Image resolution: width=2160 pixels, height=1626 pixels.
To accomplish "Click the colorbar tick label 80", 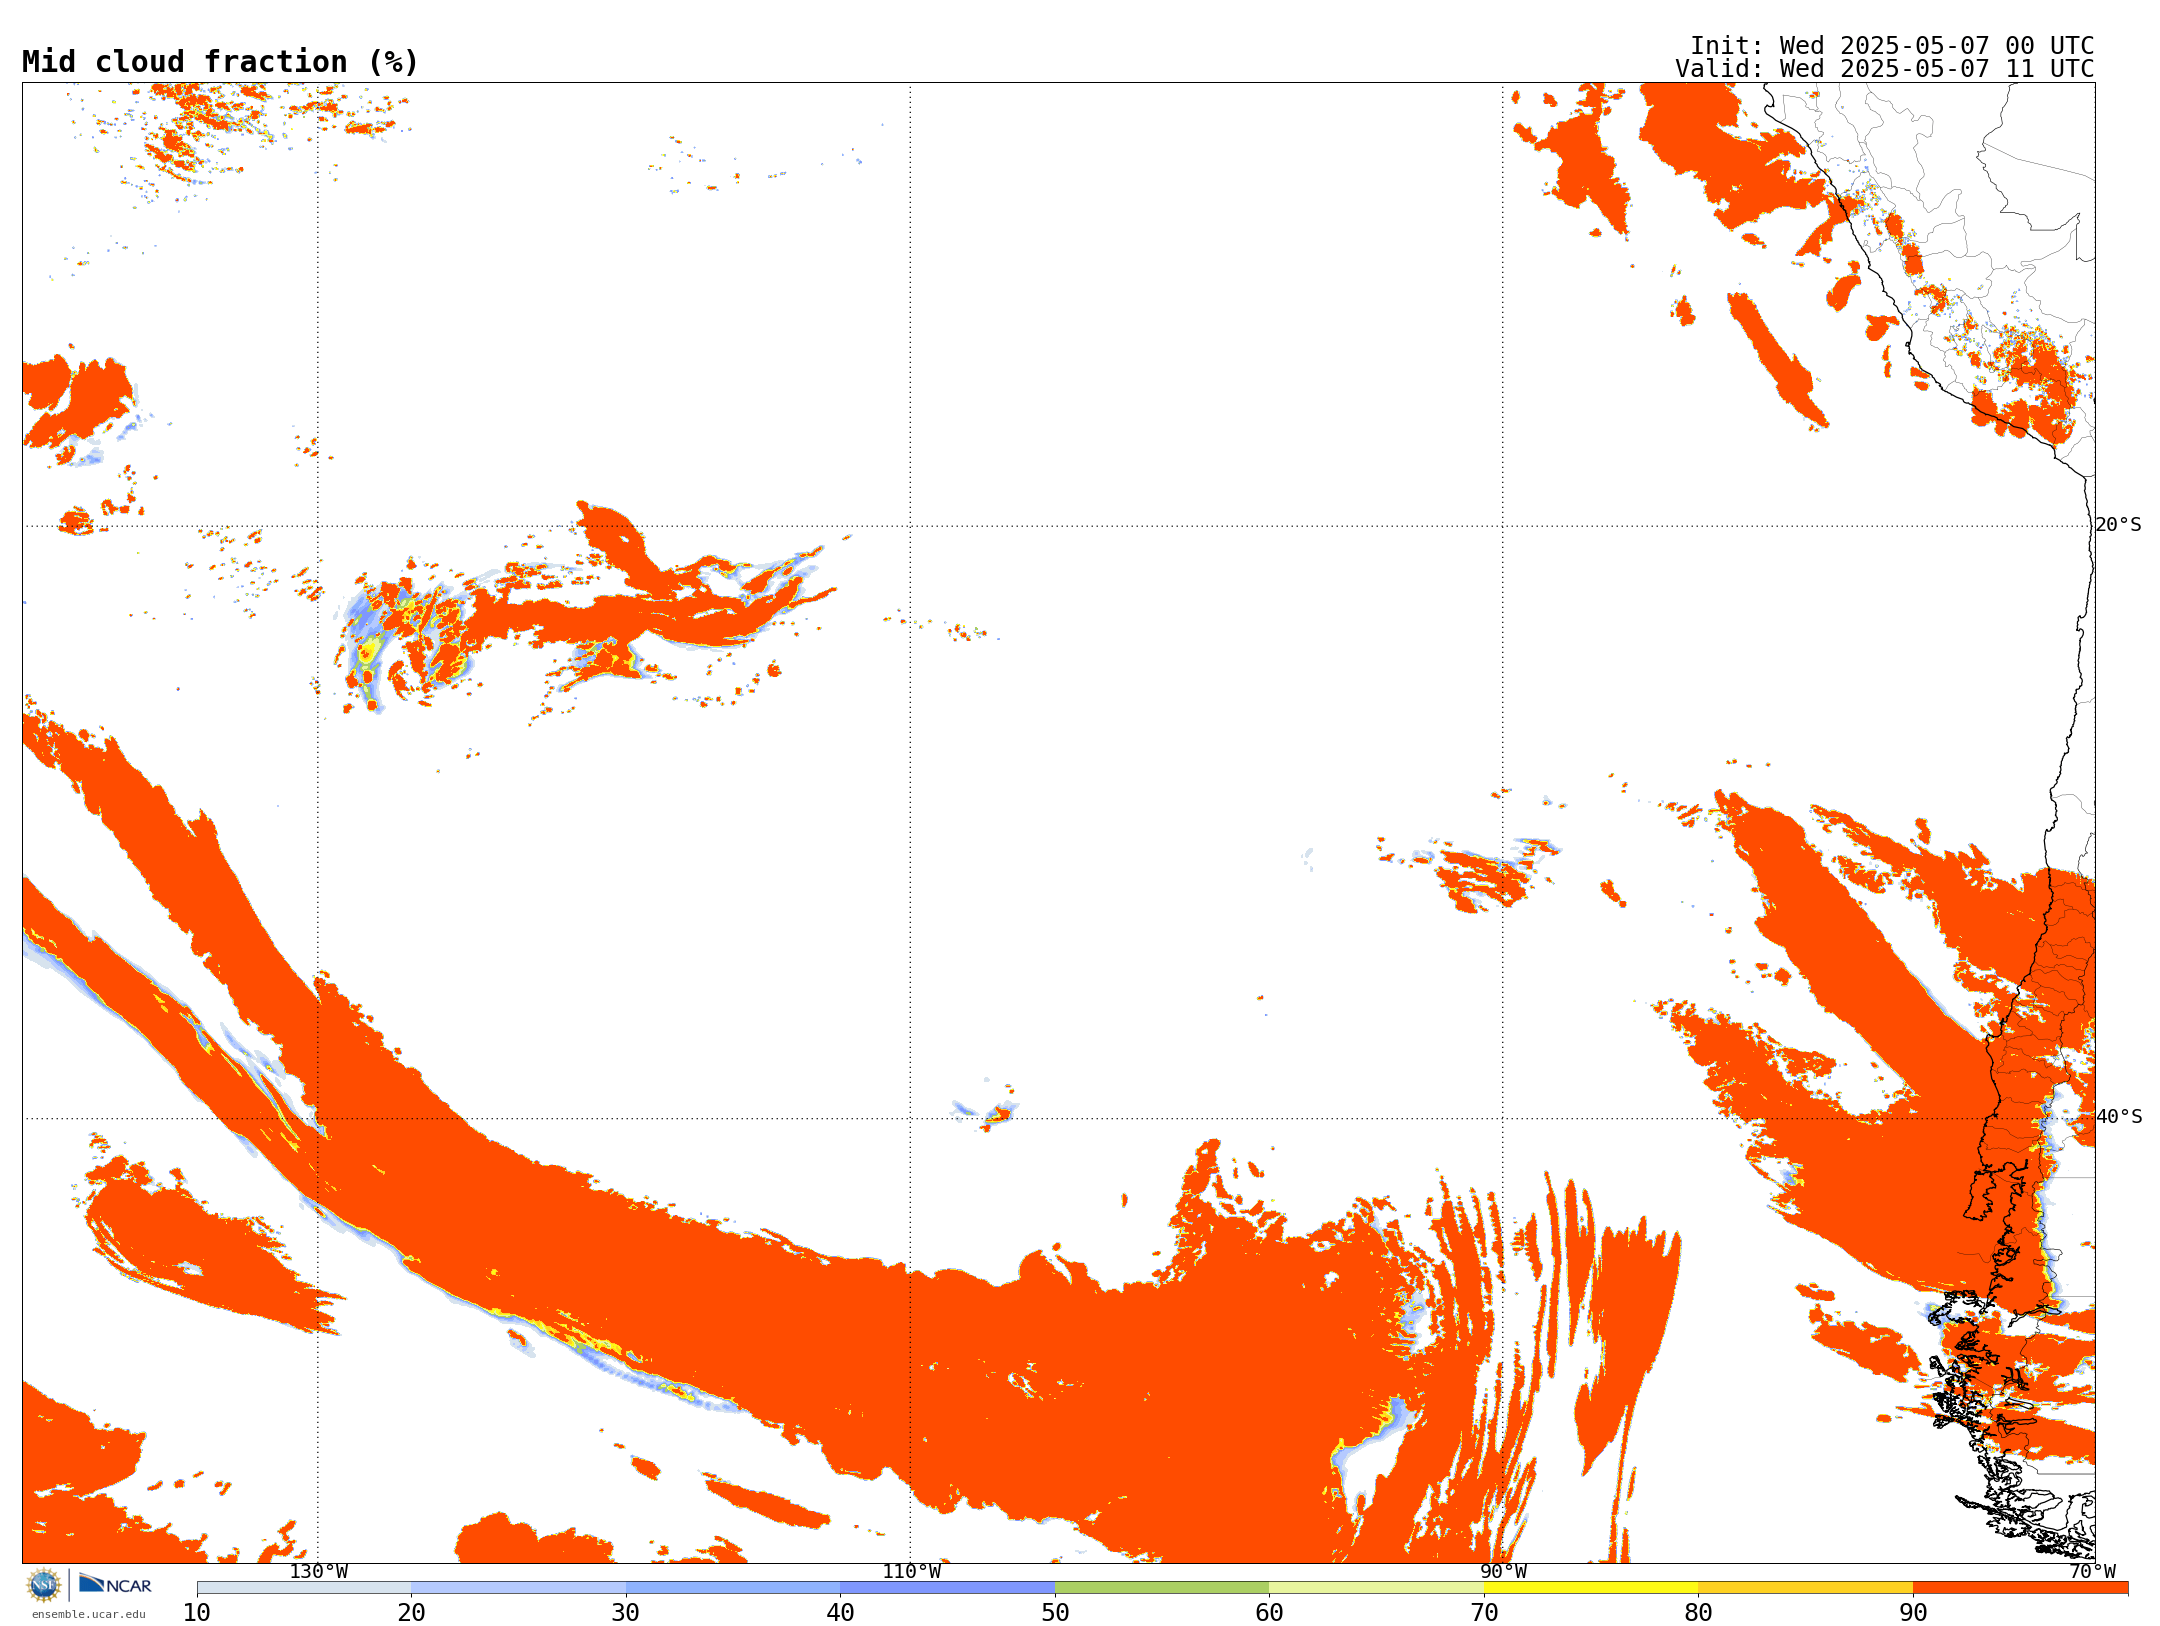I will pos(1698,1613).
